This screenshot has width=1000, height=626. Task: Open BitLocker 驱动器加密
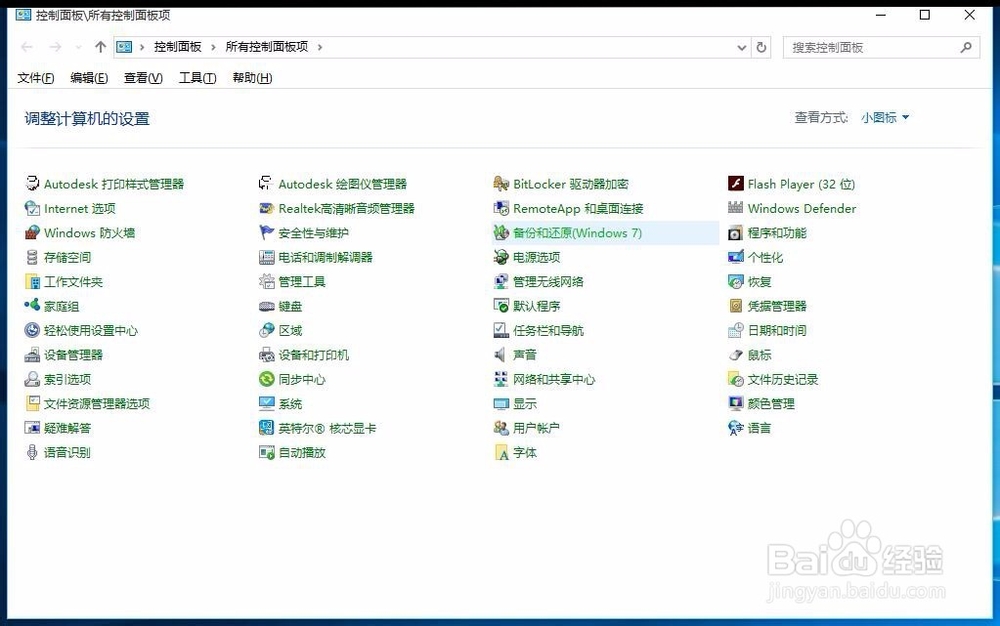[570, 184]
